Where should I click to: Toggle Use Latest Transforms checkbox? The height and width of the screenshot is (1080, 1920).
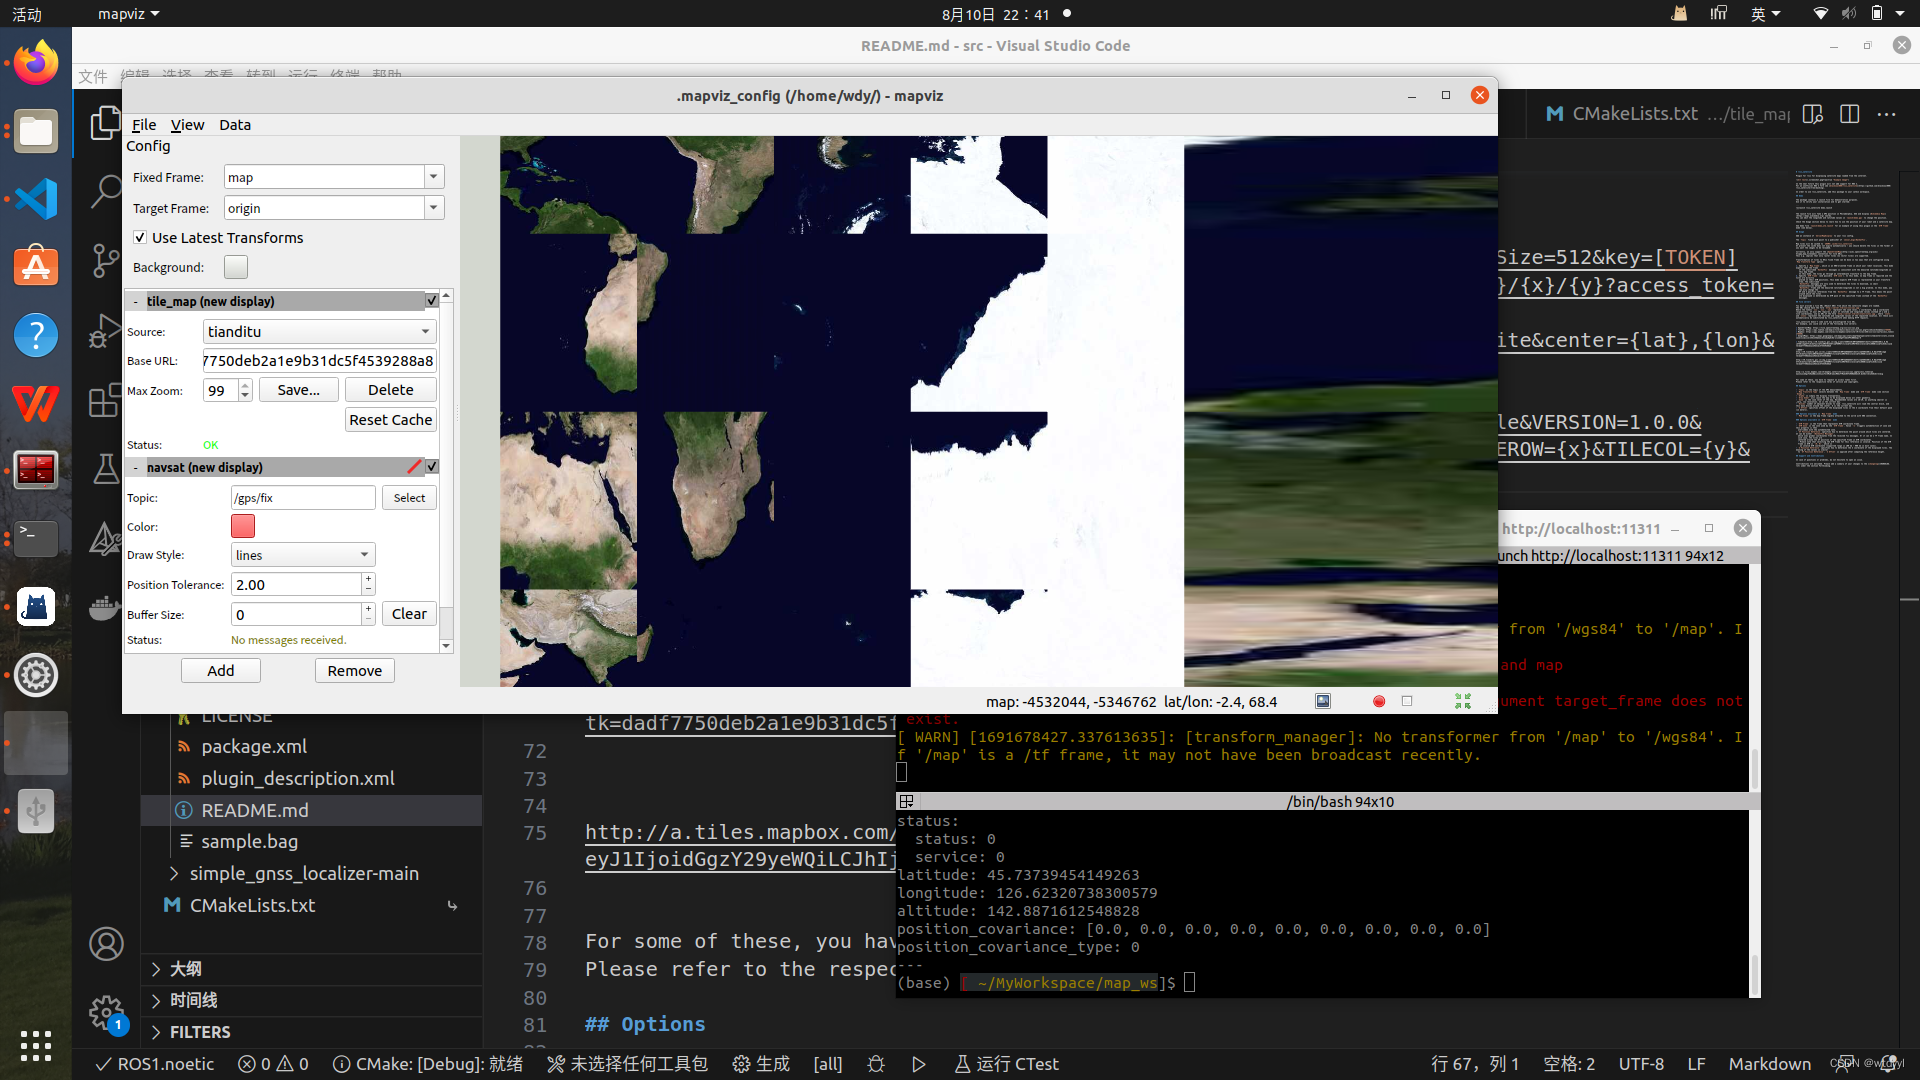[140, 238]
